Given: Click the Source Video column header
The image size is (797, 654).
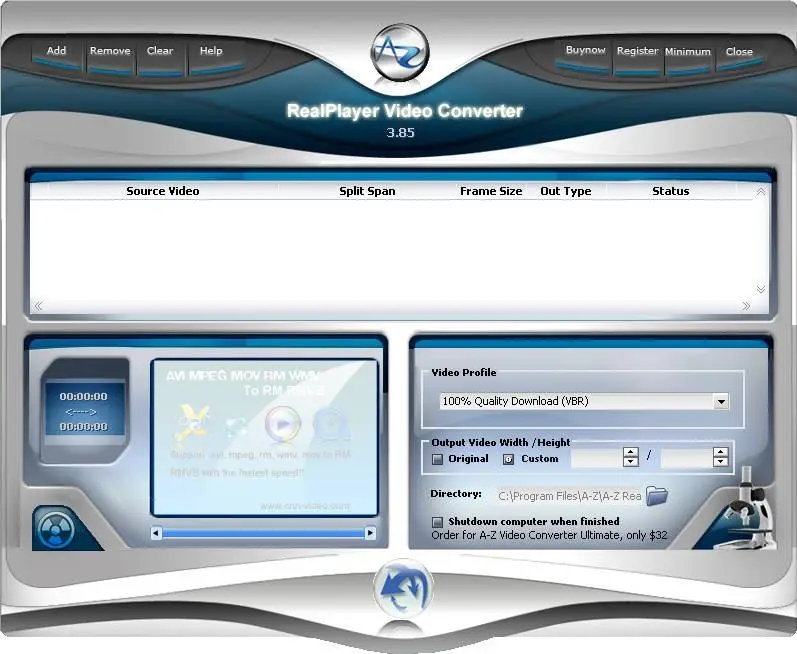Looking at the screenshot, I should (163, 191).
